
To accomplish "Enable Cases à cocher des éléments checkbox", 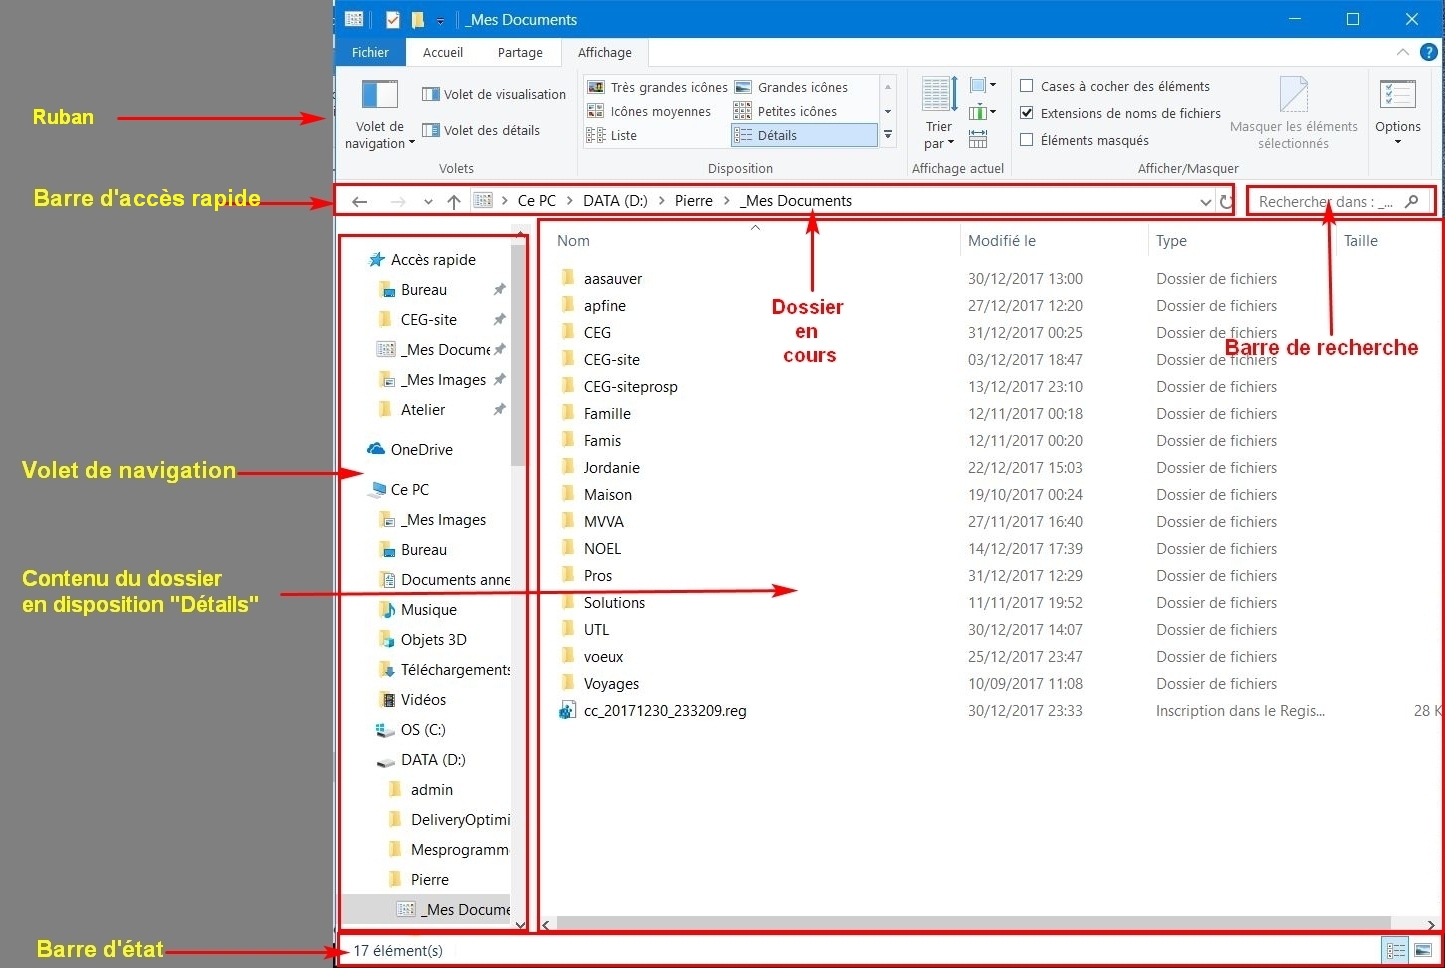I will tap(1027, 86).
